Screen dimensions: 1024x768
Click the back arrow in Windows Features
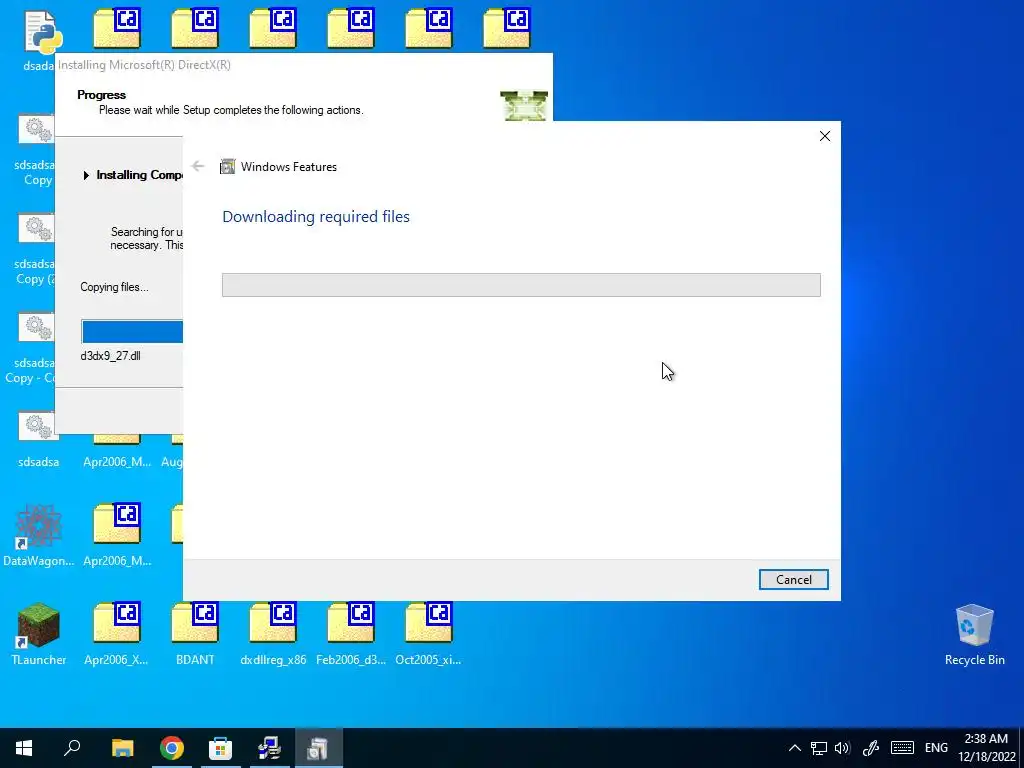point(198,167)
